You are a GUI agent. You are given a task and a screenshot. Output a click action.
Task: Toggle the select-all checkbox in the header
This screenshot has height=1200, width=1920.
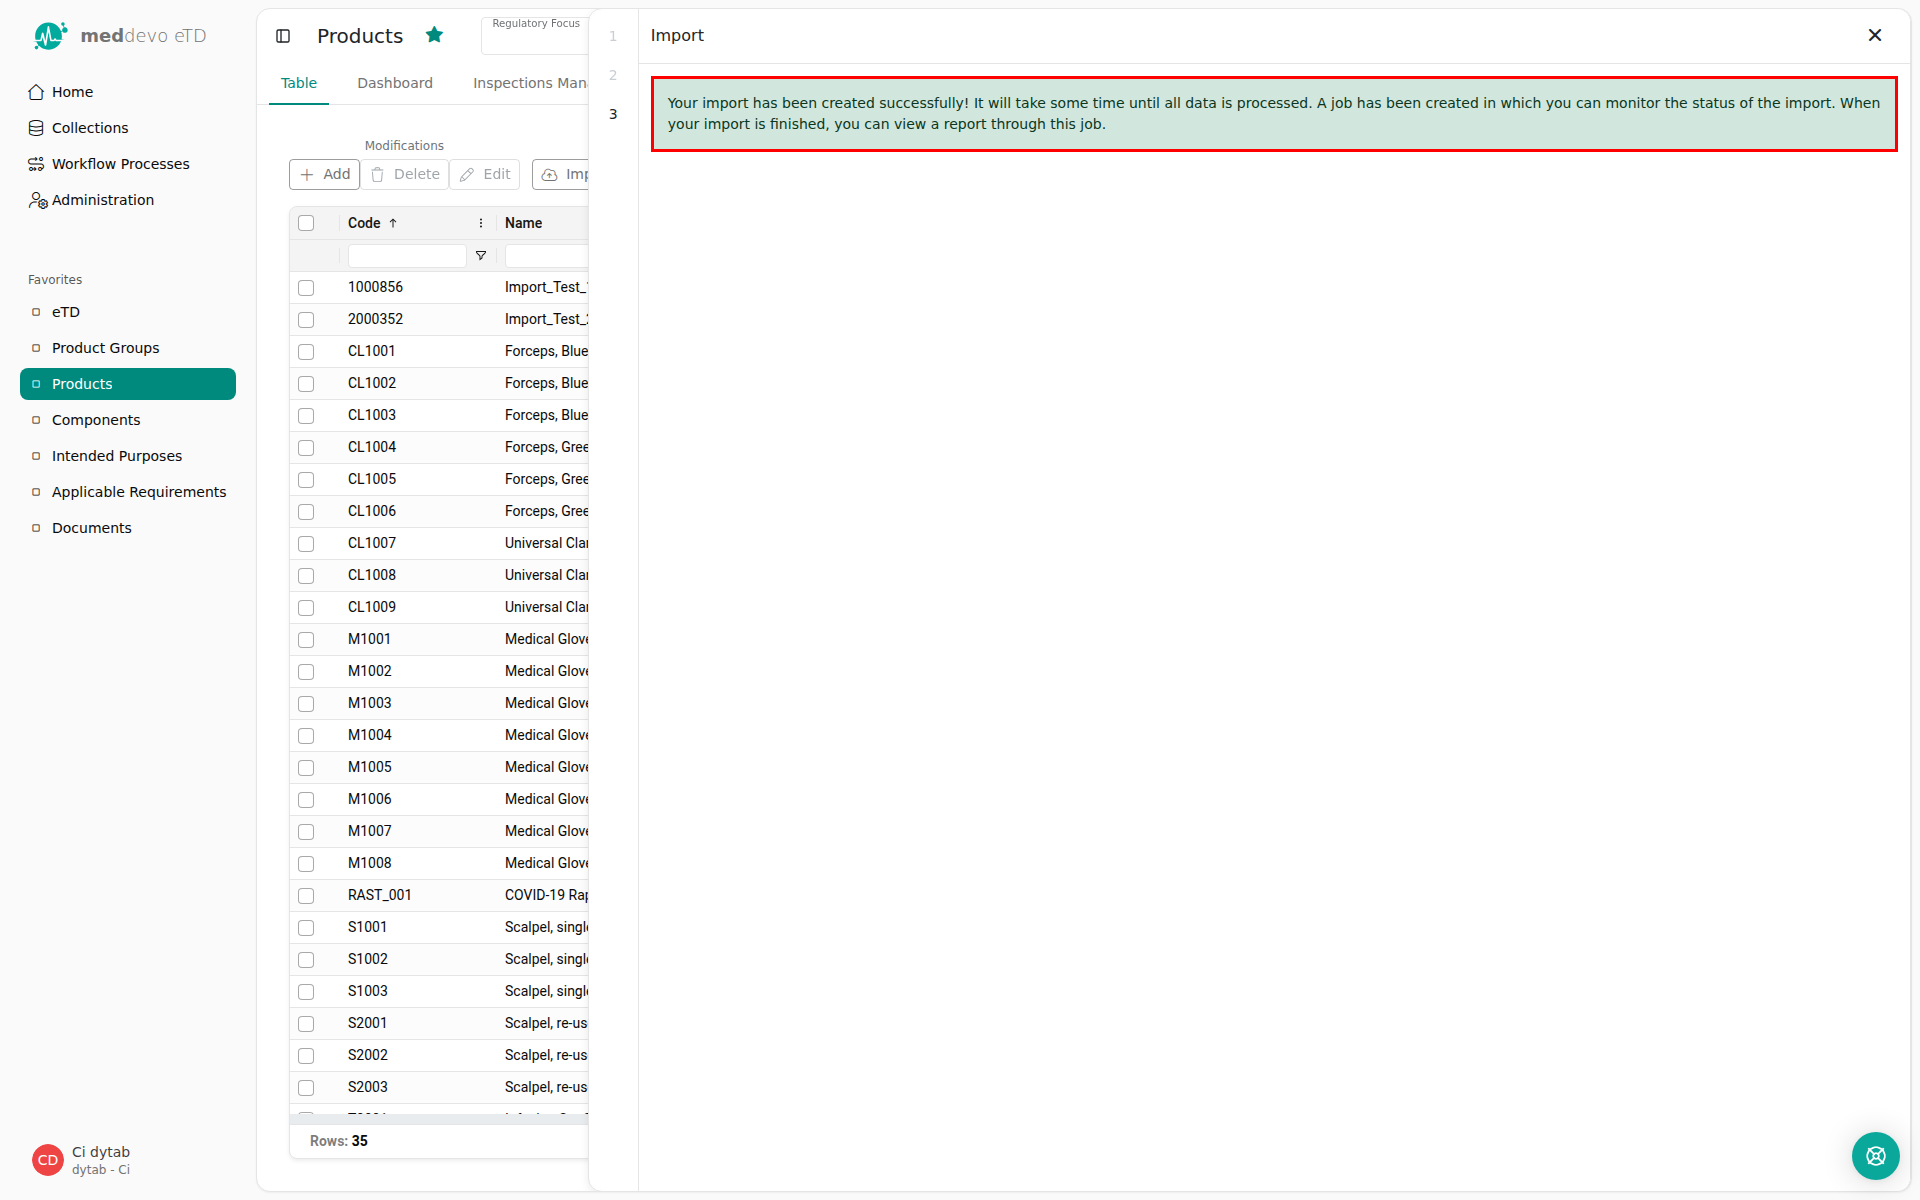click(x=306, y=224)
